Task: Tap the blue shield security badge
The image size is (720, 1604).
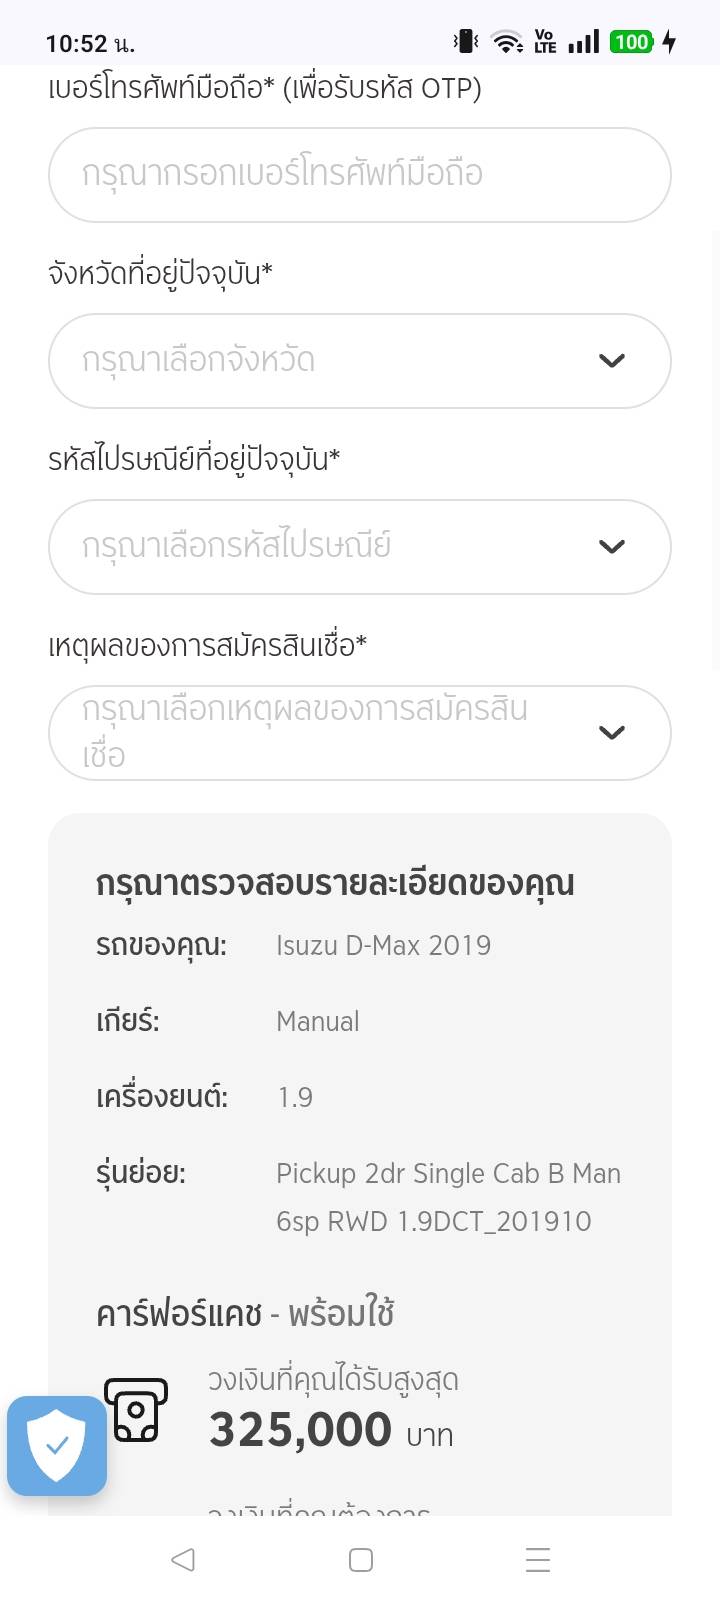Action: pos(57,1445)
